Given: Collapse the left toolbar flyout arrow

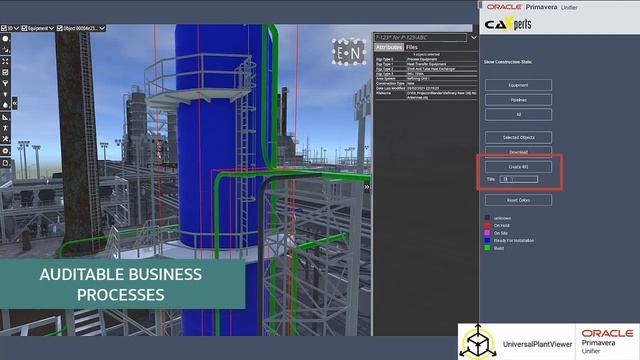Looking at the screenshot, I should pyautogui.click(x=15, y=103).
